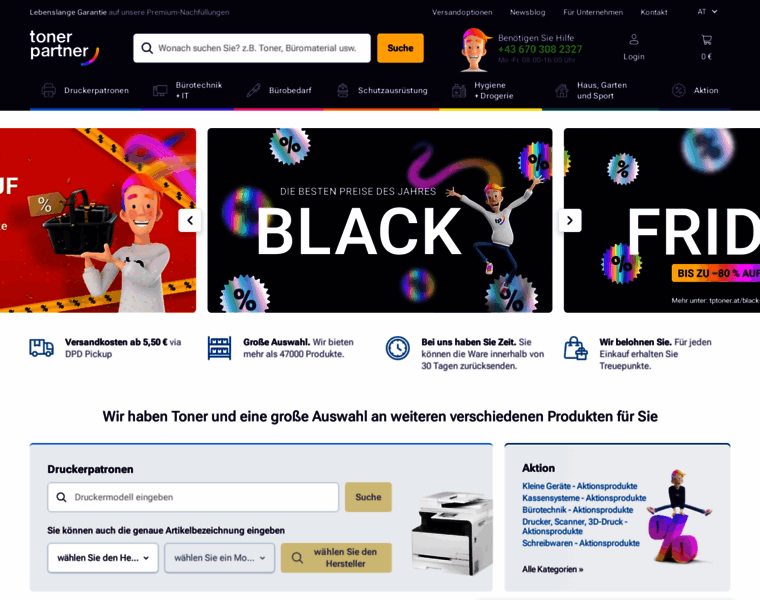Focus the Druckermodell eingeben input field
This screenshot has height=600, width=760.
tap(193, 497)
